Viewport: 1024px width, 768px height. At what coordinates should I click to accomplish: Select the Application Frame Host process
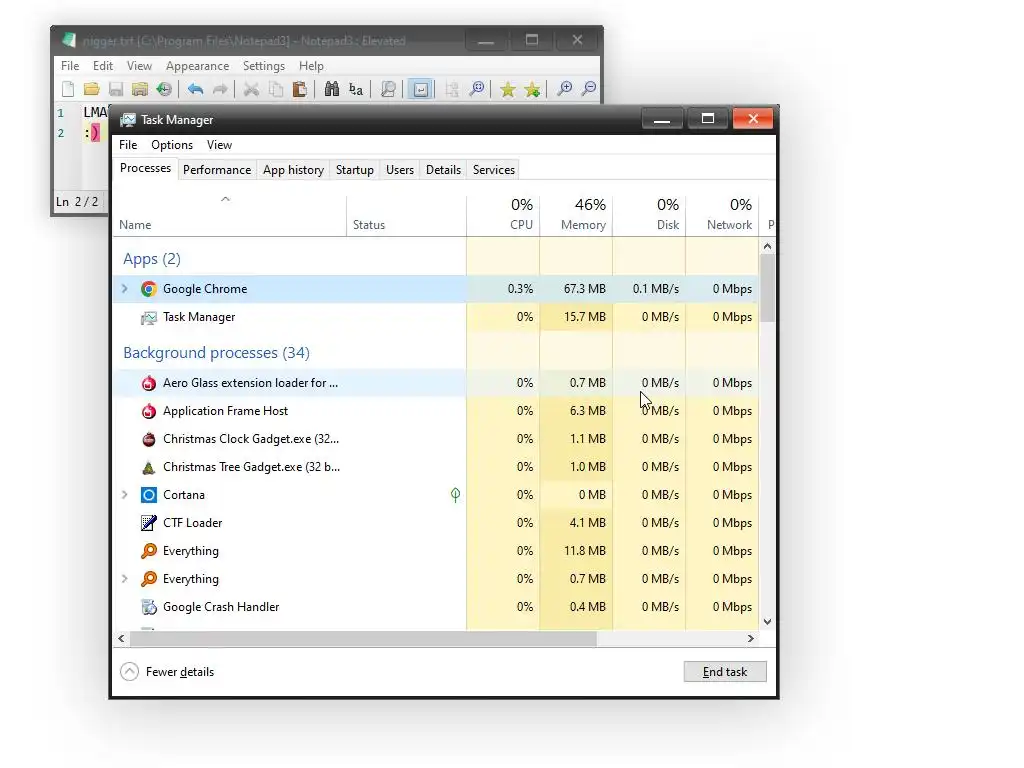click(436, 411)
